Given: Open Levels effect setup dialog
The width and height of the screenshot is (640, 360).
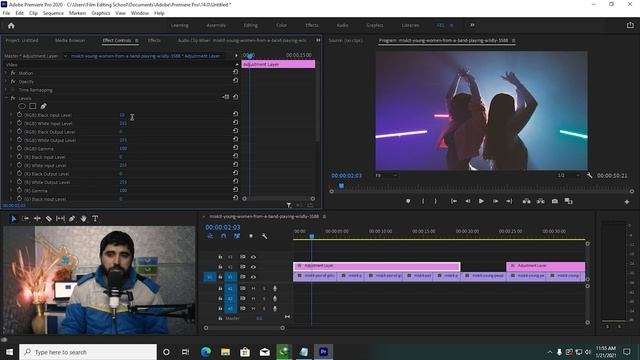Looking at the screenshot, I should coord(225,97).
